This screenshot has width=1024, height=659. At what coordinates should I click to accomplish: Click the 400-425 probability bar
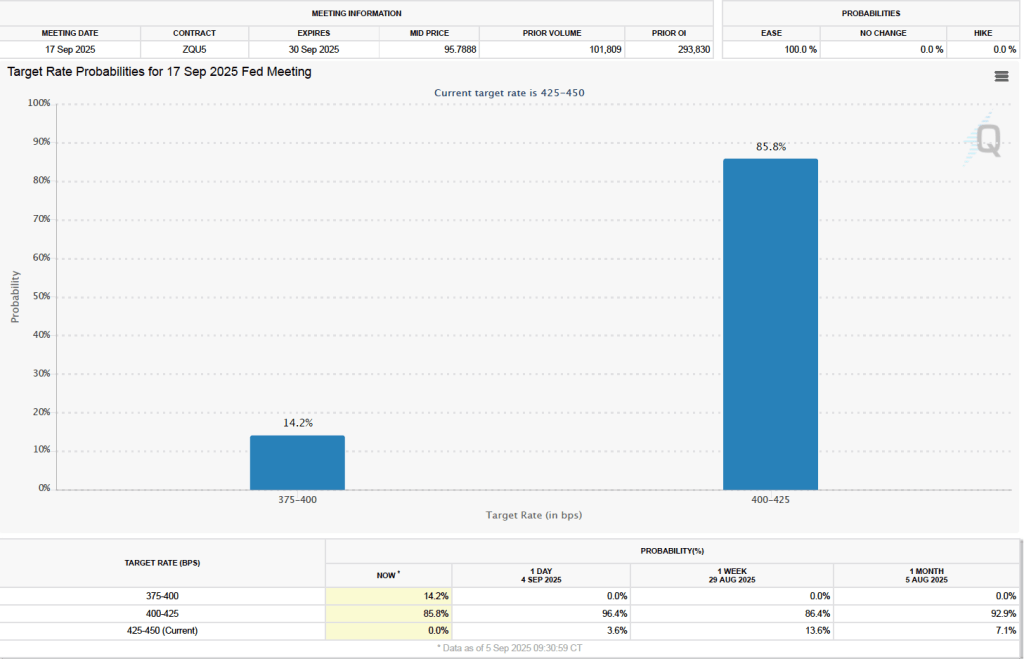(770, 324)
